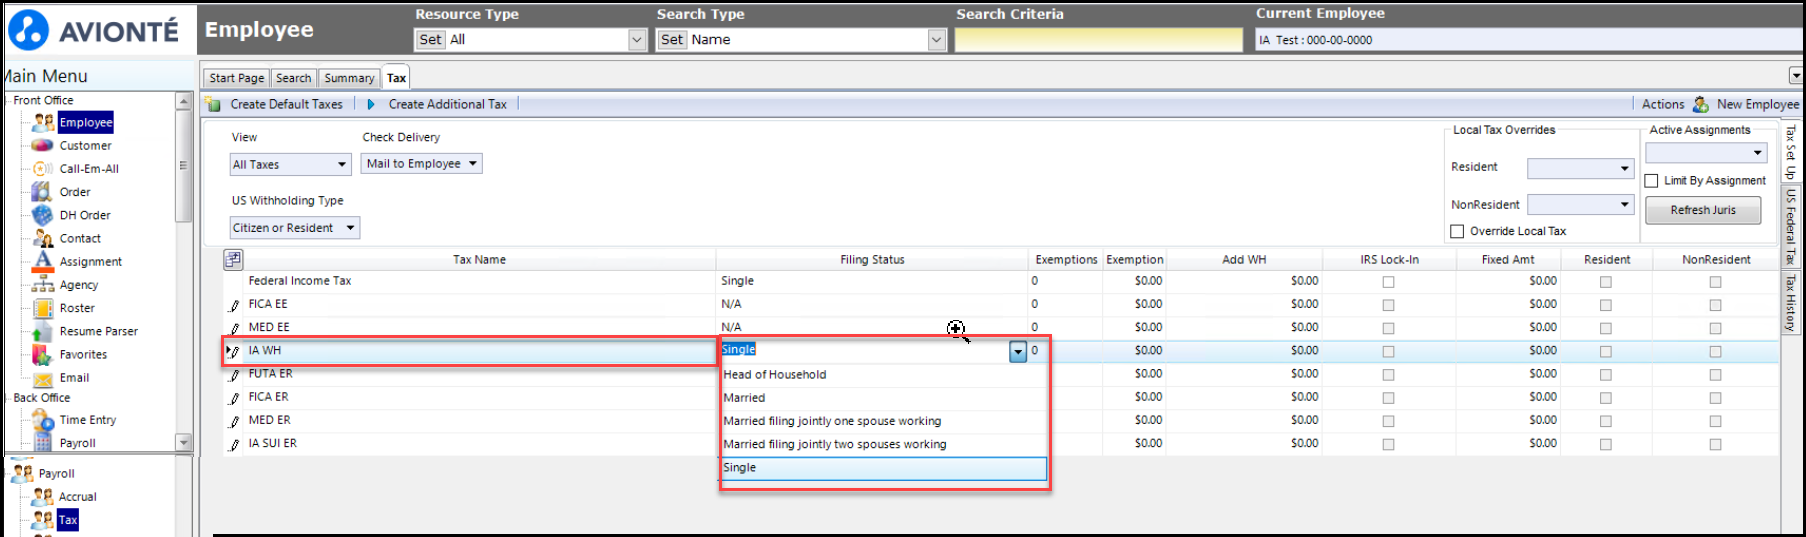
Task: Click the Search Criteria input field
Action: point(1099,40)
